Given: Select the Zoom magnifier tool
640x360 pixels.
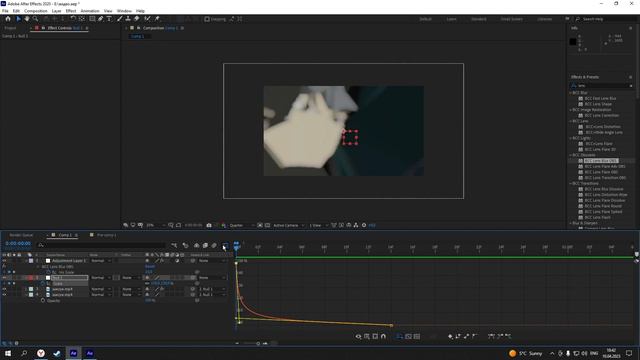Looking at the screenshot, I should coord(36,19).
